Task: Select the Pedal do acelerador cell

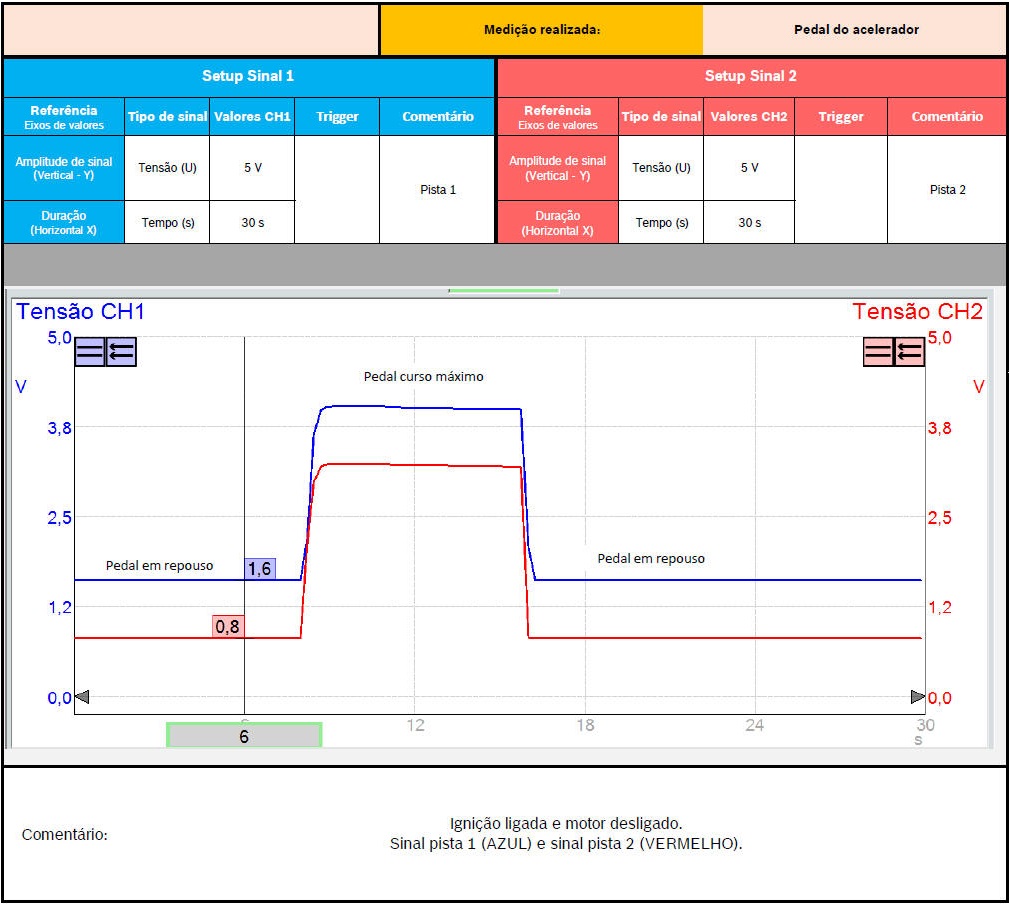Action: pos(856,30)
